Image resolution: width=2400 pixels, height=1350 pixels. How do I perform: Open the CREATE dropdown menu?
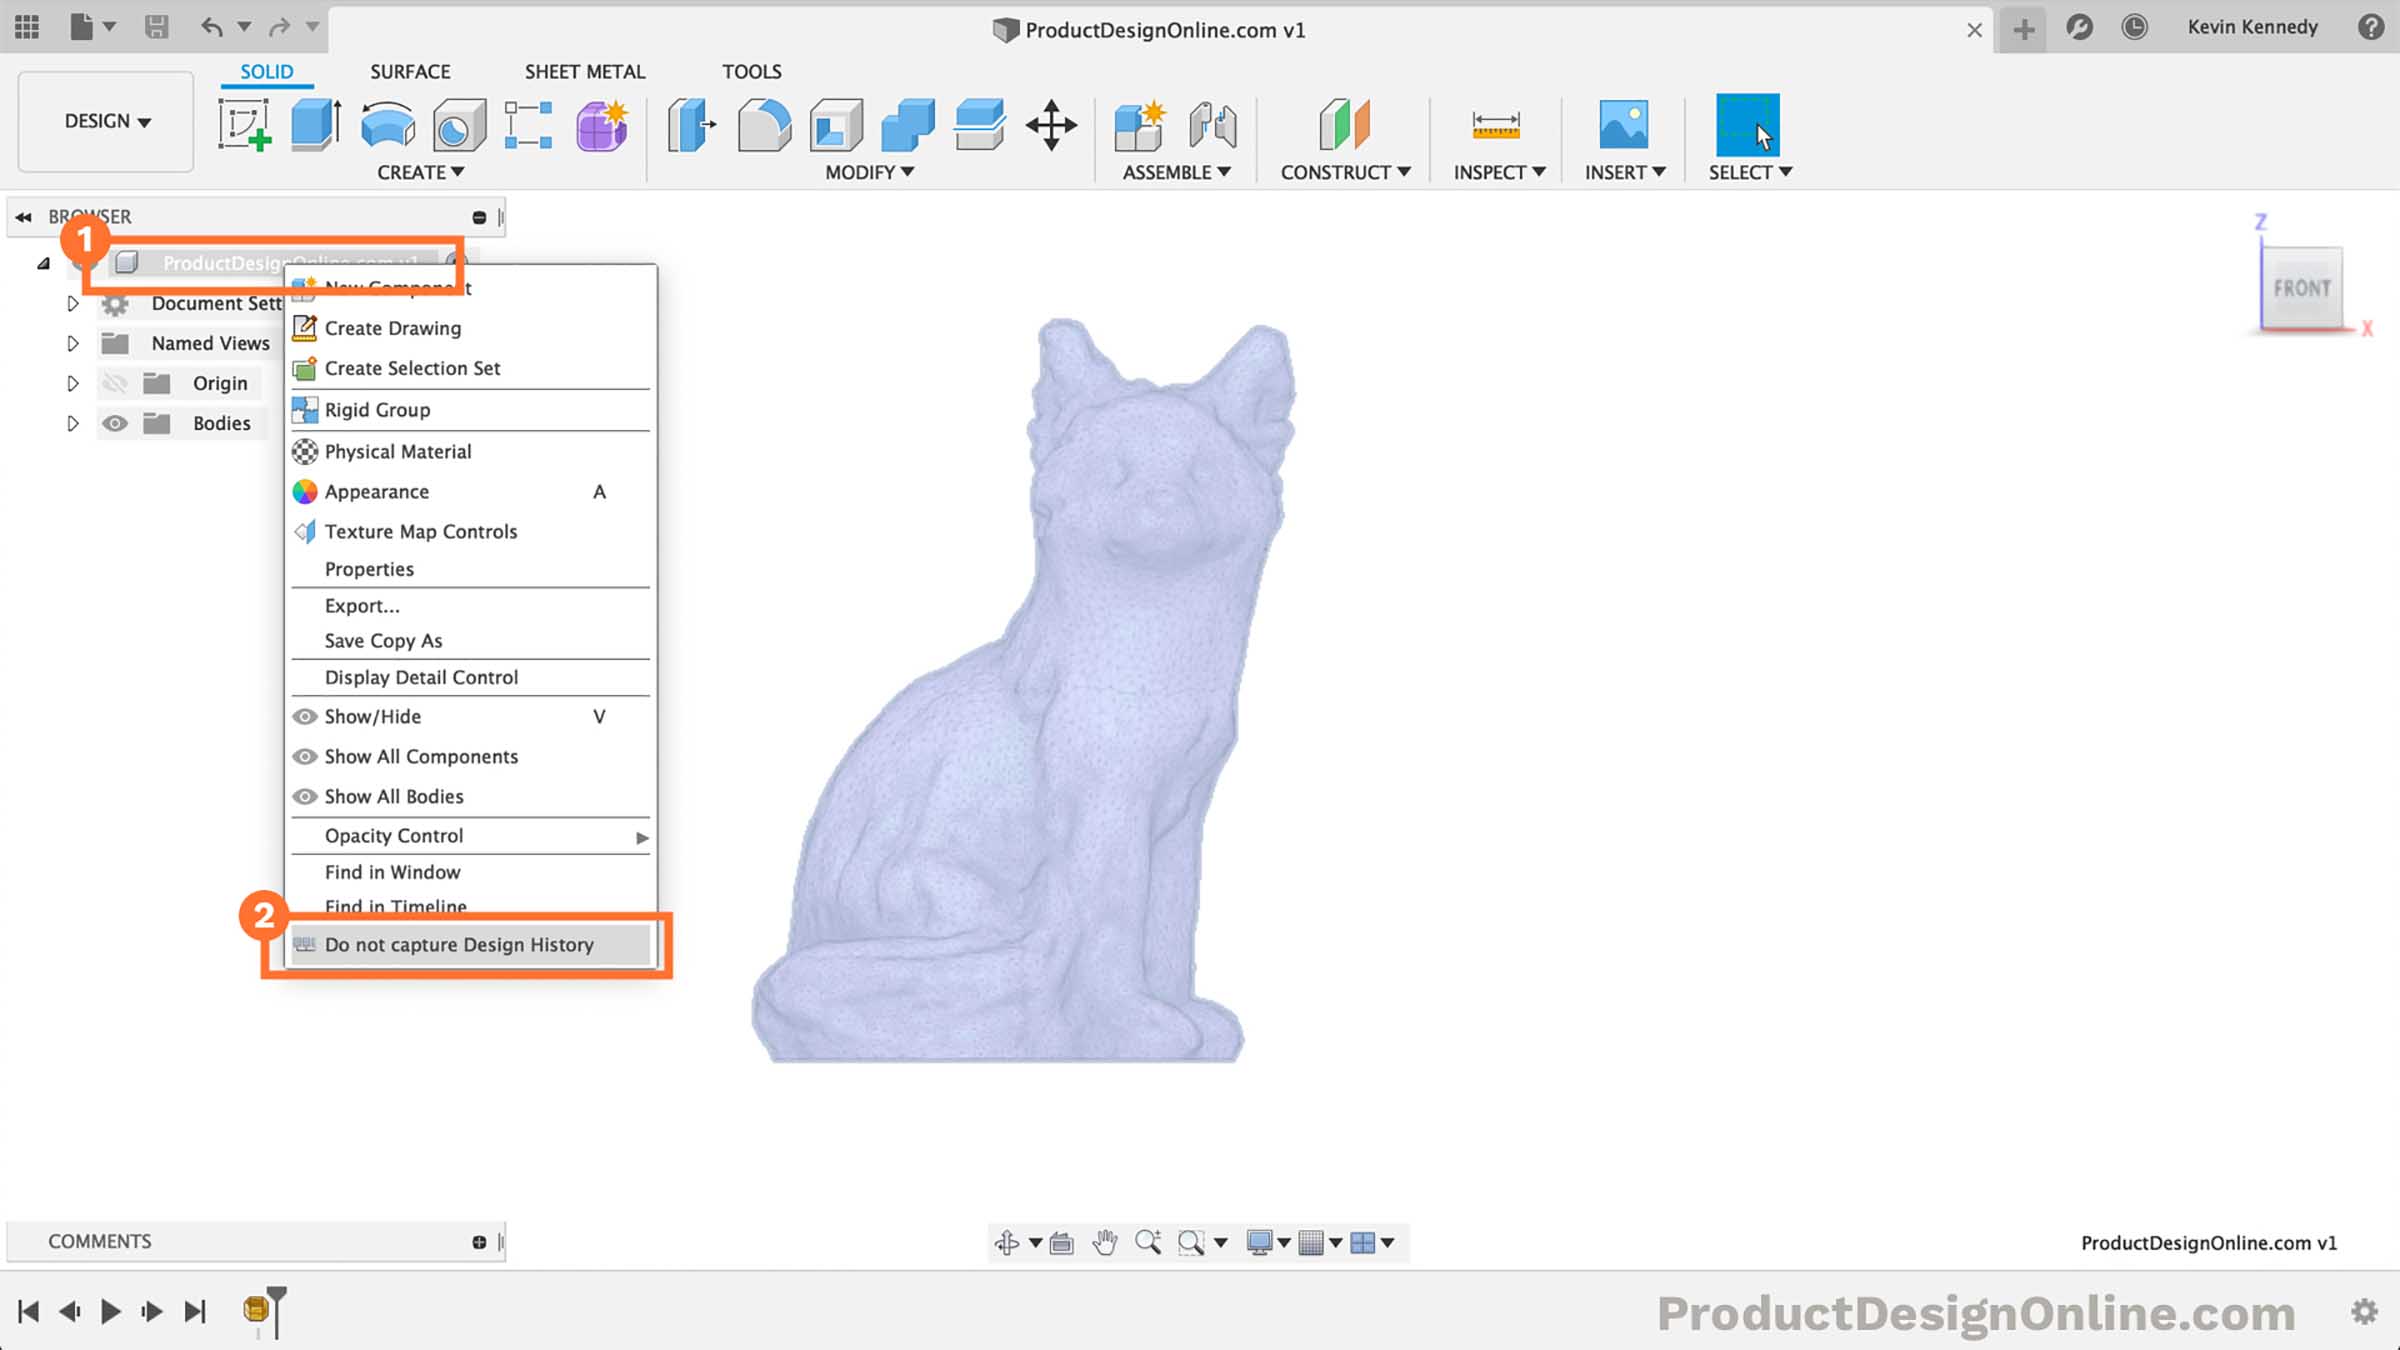420,172
